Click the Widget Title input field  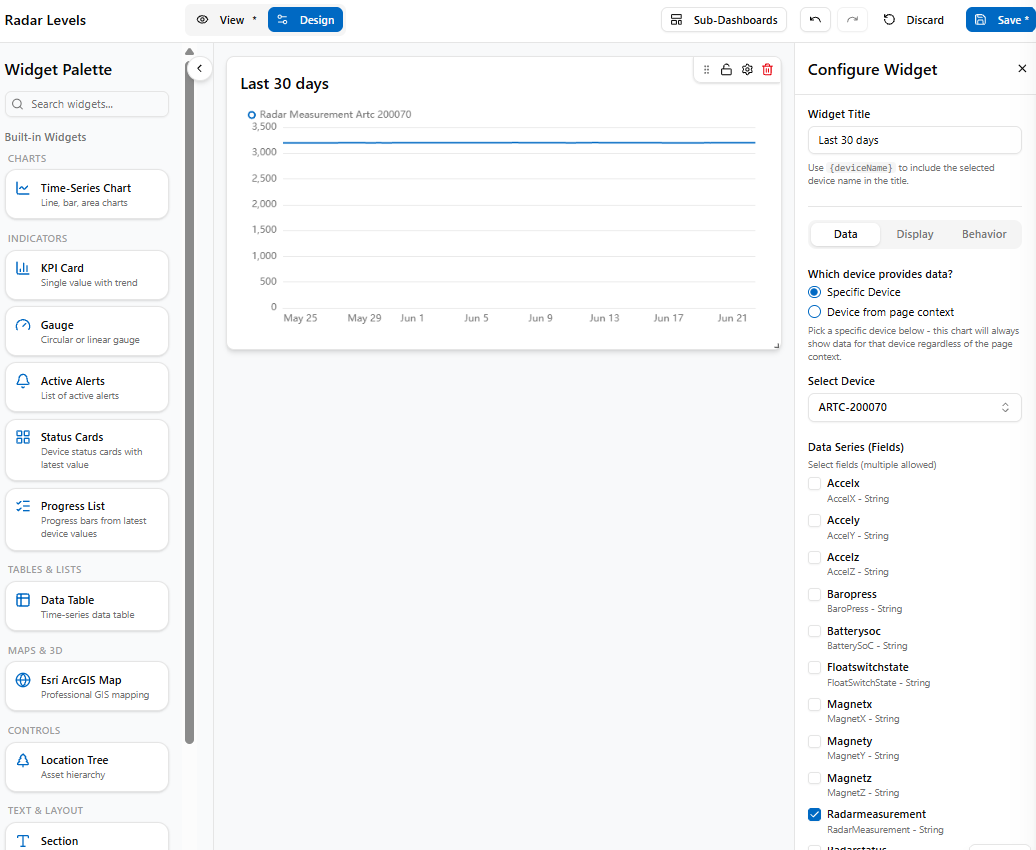click(914, 140)
